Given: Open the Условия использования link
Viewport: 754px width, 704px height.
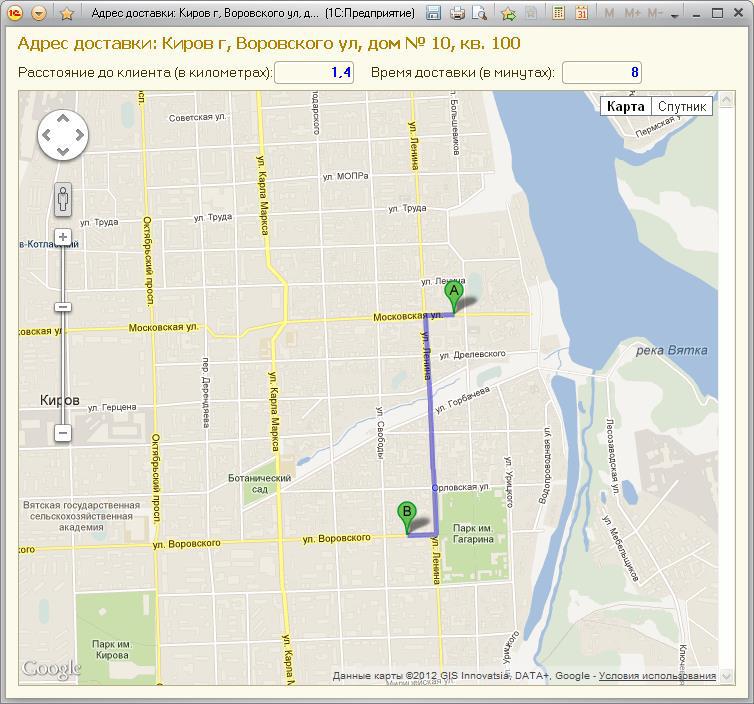Looking at the screenshot, I should pos(657,676).
